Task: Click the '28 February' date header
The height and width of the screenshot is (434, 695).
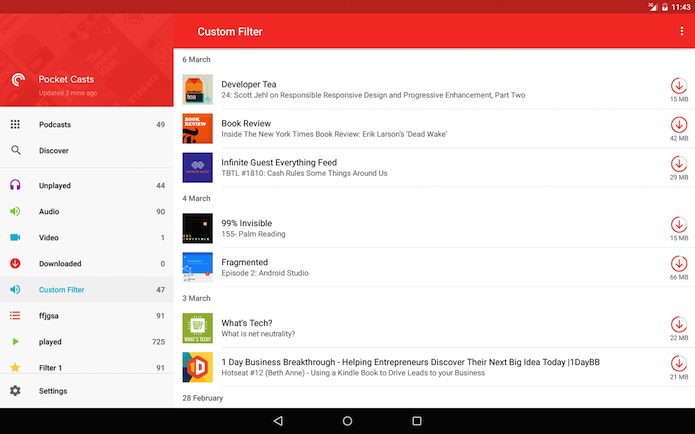Action: point(203,398)
